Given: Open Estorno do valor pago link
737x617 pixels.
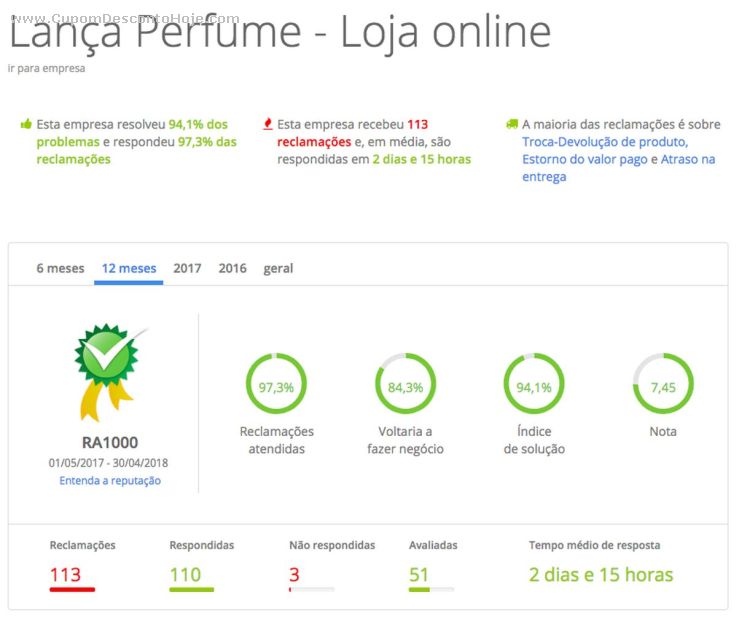Looking at the screenshot, I should coord(585,159).
